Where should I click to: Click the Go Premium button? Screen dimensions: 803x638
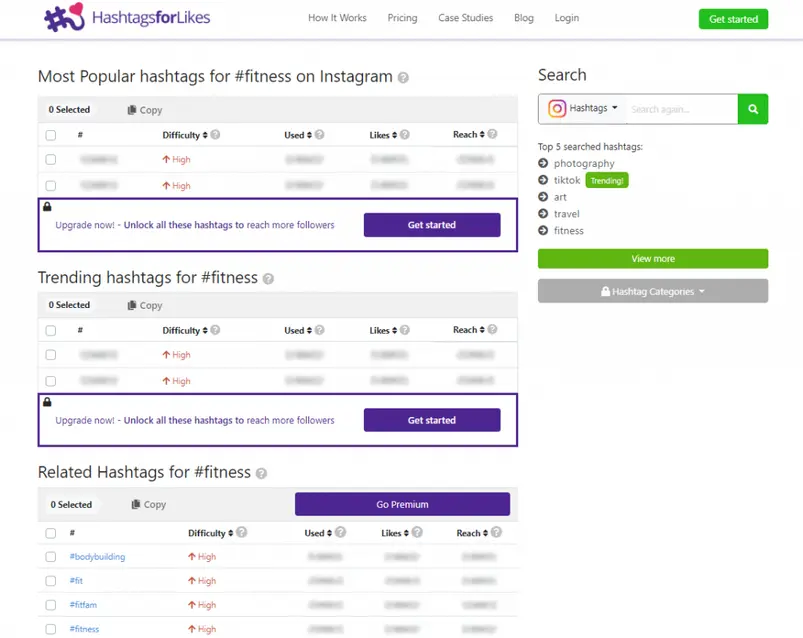coord(402,504)
